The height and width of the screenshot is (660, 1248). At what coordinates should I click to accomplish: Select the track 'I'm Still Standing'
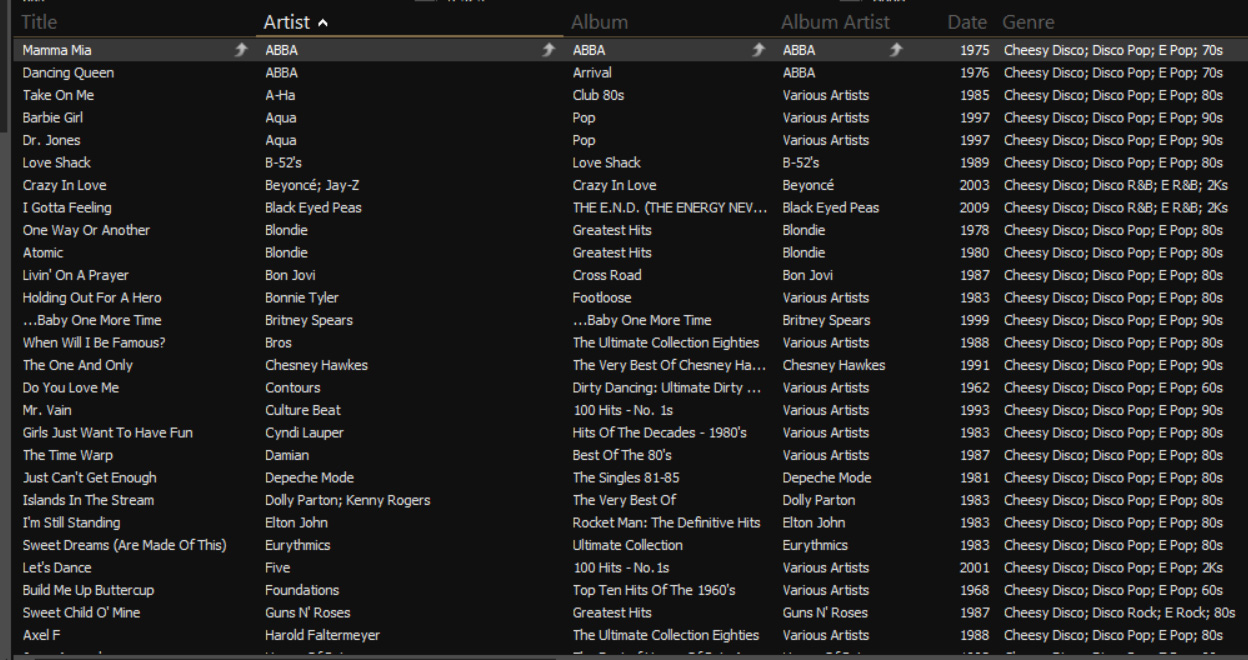[x=71, y=523]
